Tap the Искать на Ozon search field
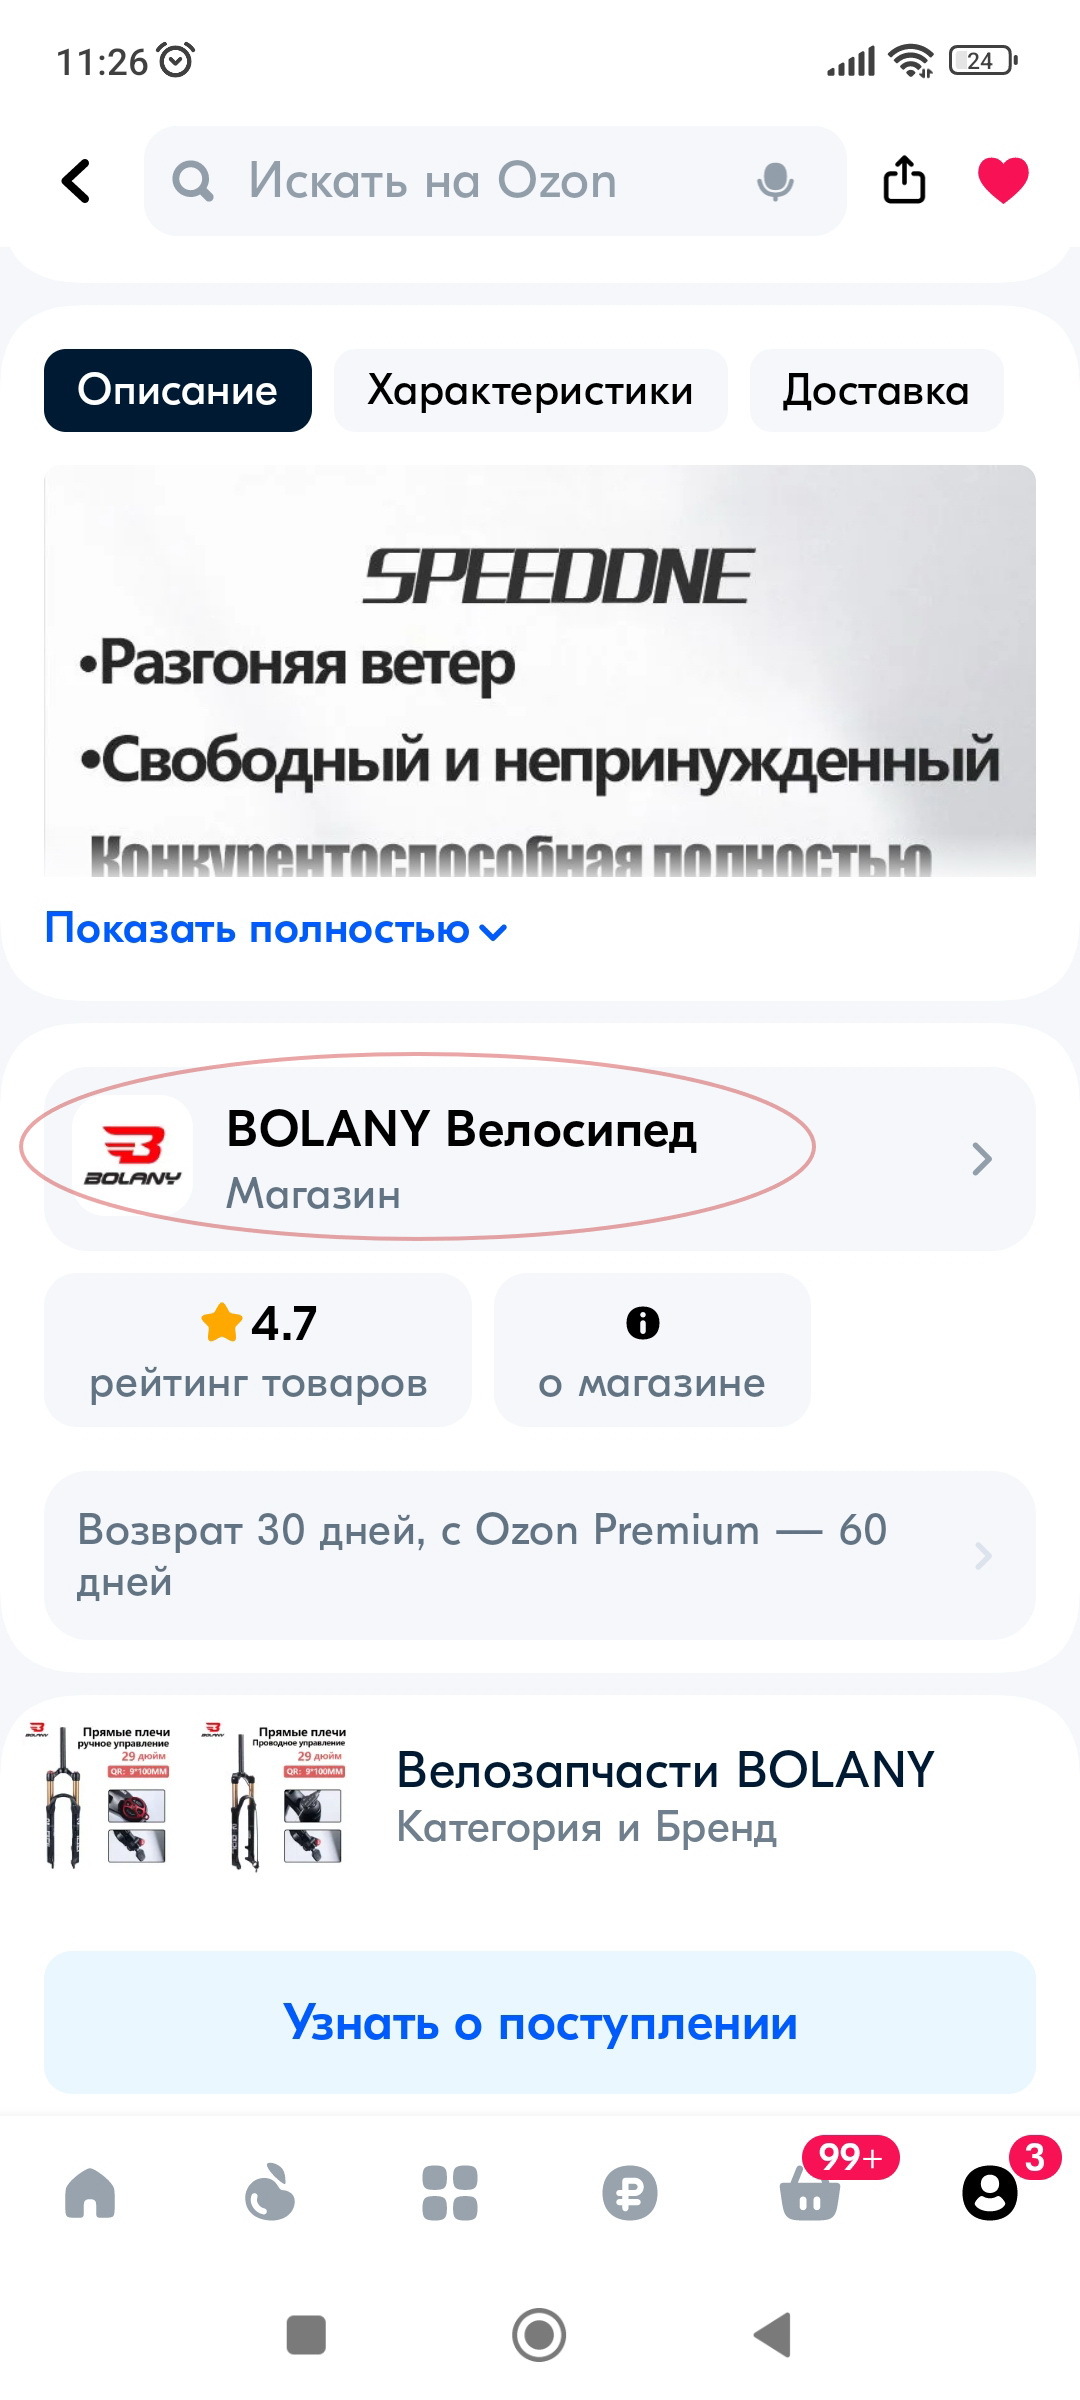Screen dimensions: 1080x2400 [495, 181]
